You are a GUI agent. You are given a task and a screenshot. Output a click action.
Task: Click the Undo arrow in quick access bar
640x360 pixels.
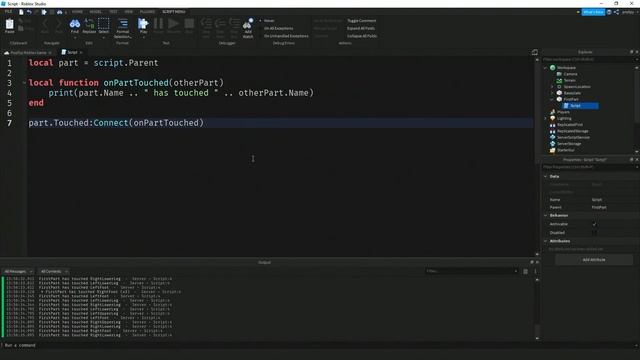29,12
